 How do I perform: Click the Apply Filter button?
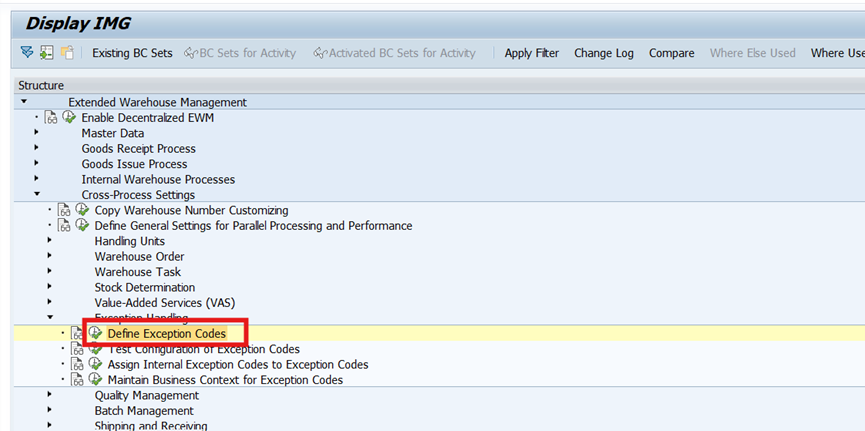pyautogui.click(x=532, y=53)
